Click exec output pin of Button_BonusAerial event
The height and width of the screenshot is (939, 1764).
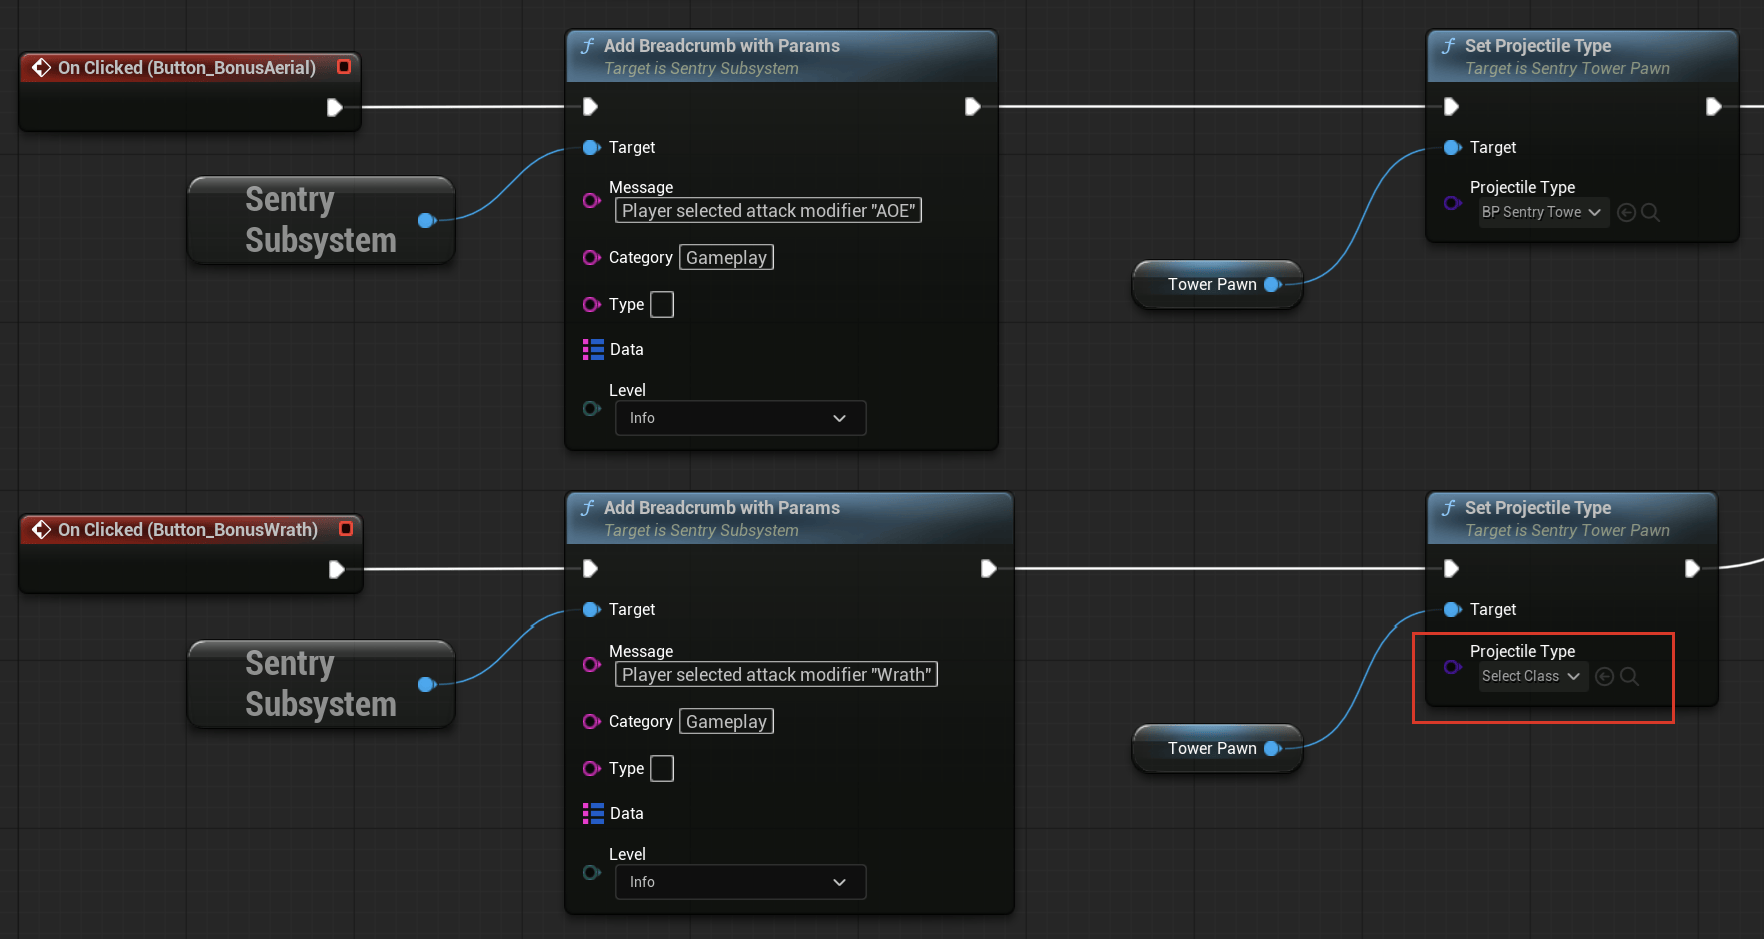(335, 107)
